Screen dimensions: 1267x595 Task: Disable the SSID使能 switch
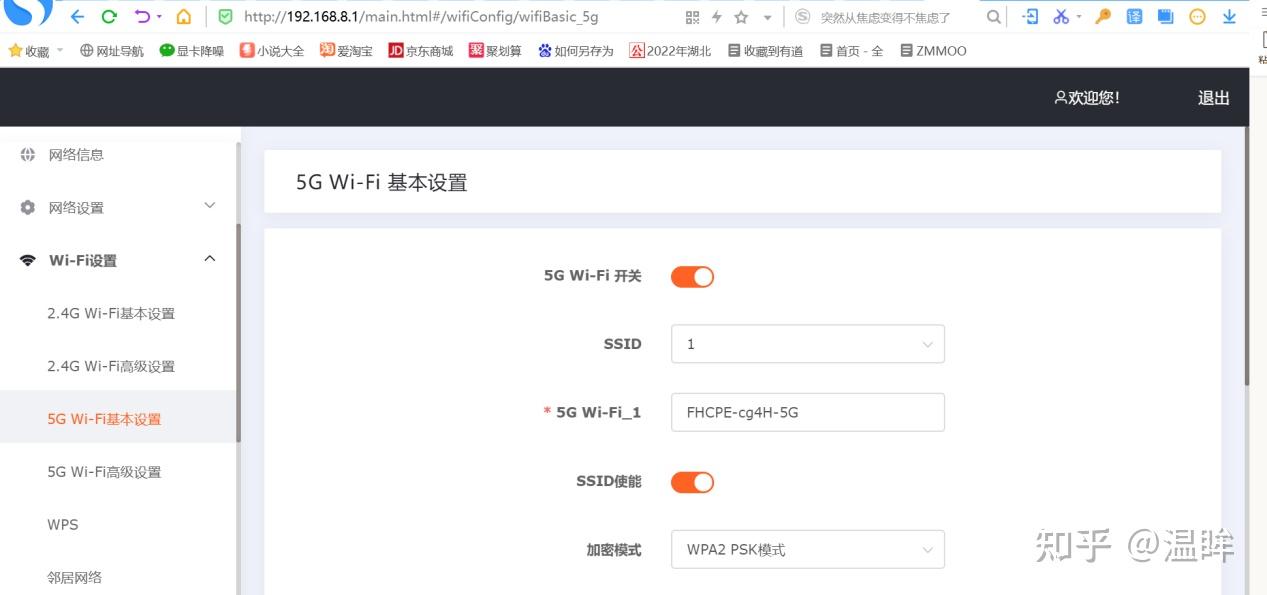pyautogui.click(x=692, y=481)
